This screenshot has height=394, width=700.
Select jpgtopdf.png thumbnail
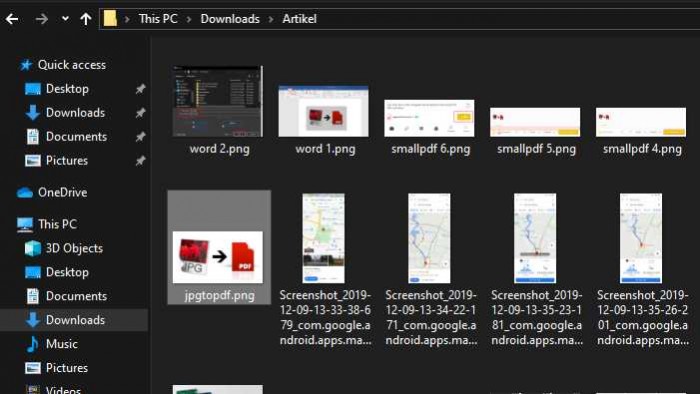218,257
